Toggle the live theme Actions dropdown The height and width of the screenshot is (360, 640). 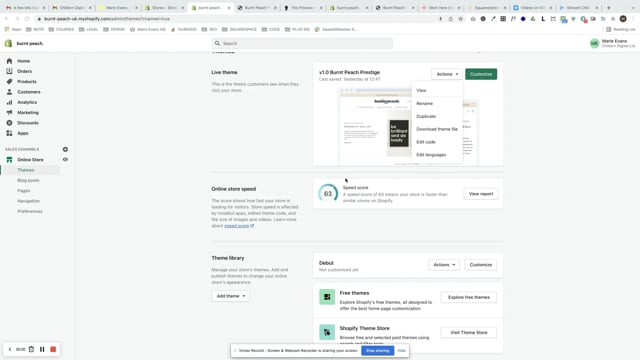coord(447,74)
